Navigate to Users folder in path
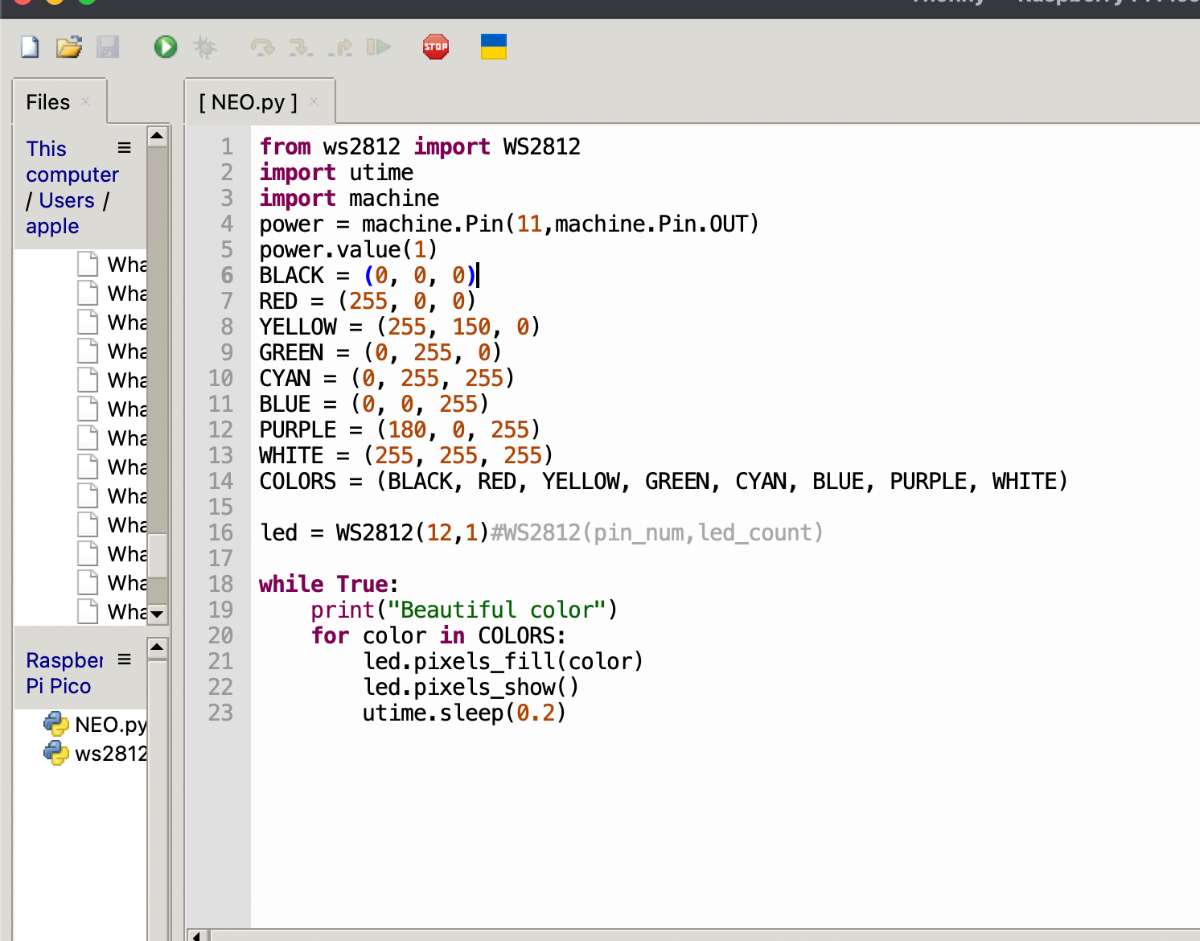The height and width of the screenshot is (941, 1200). click(66, 200)
